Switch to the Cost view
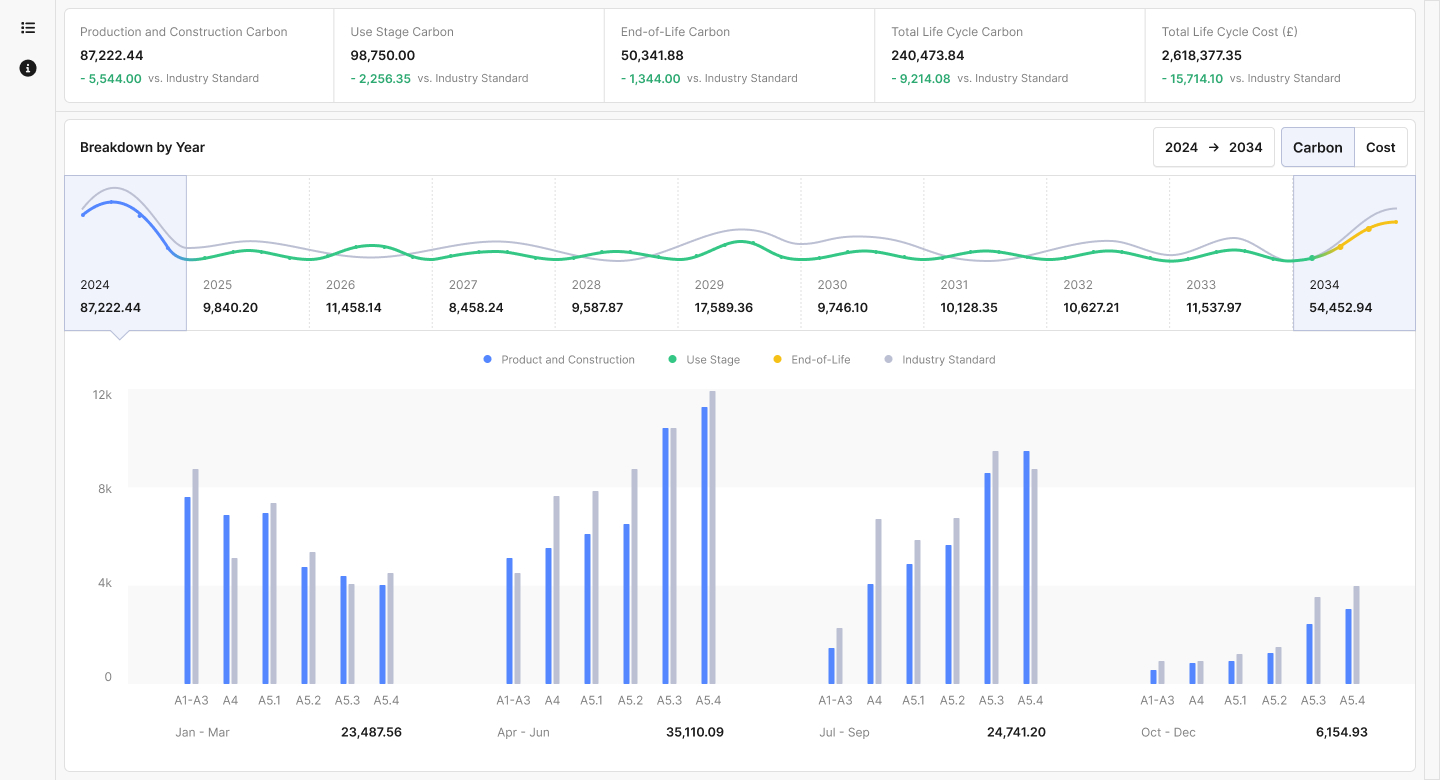 point(1380,147)
